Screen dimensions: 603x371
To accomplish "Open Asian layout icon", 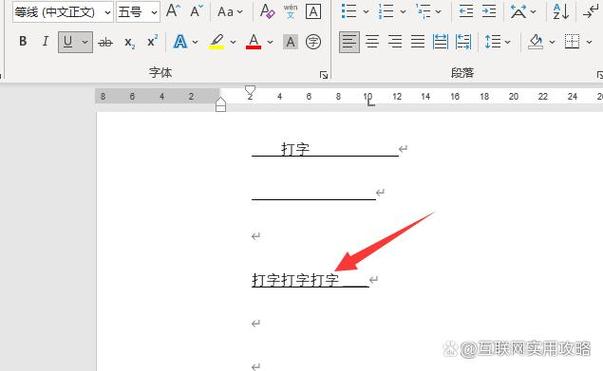I will 518,12.
